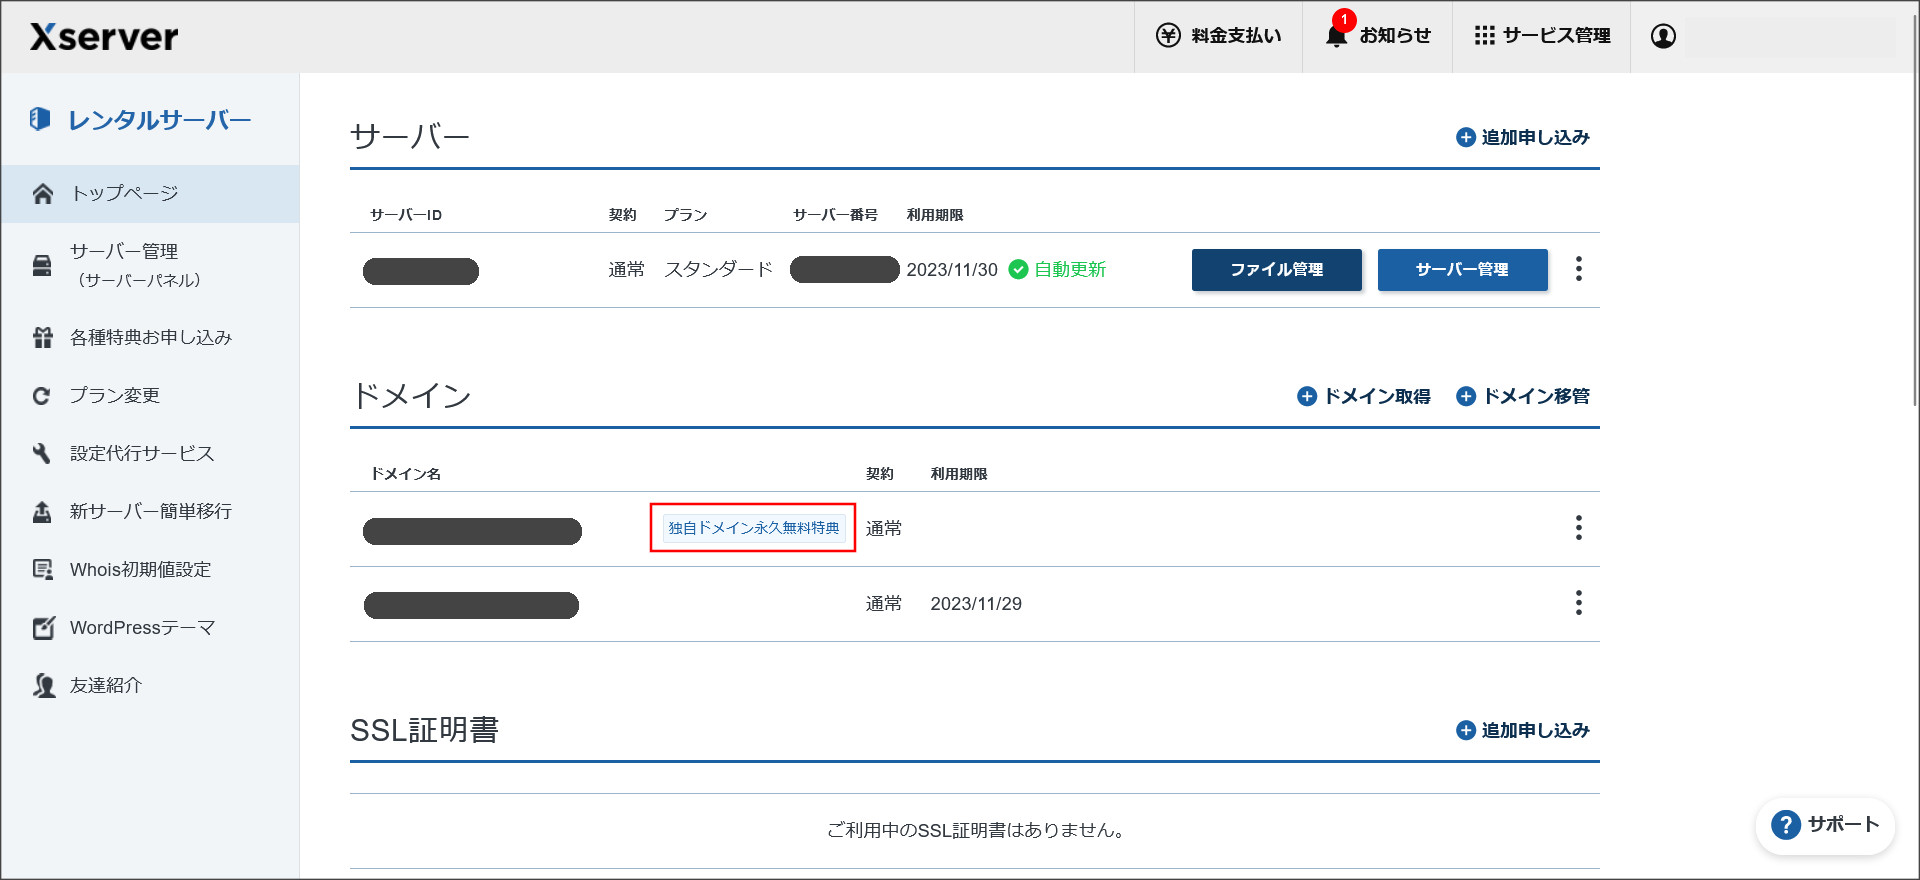Click the 独自ドメイン永久無料特典 badge
1920x880 pixels.
coord(754,528)
